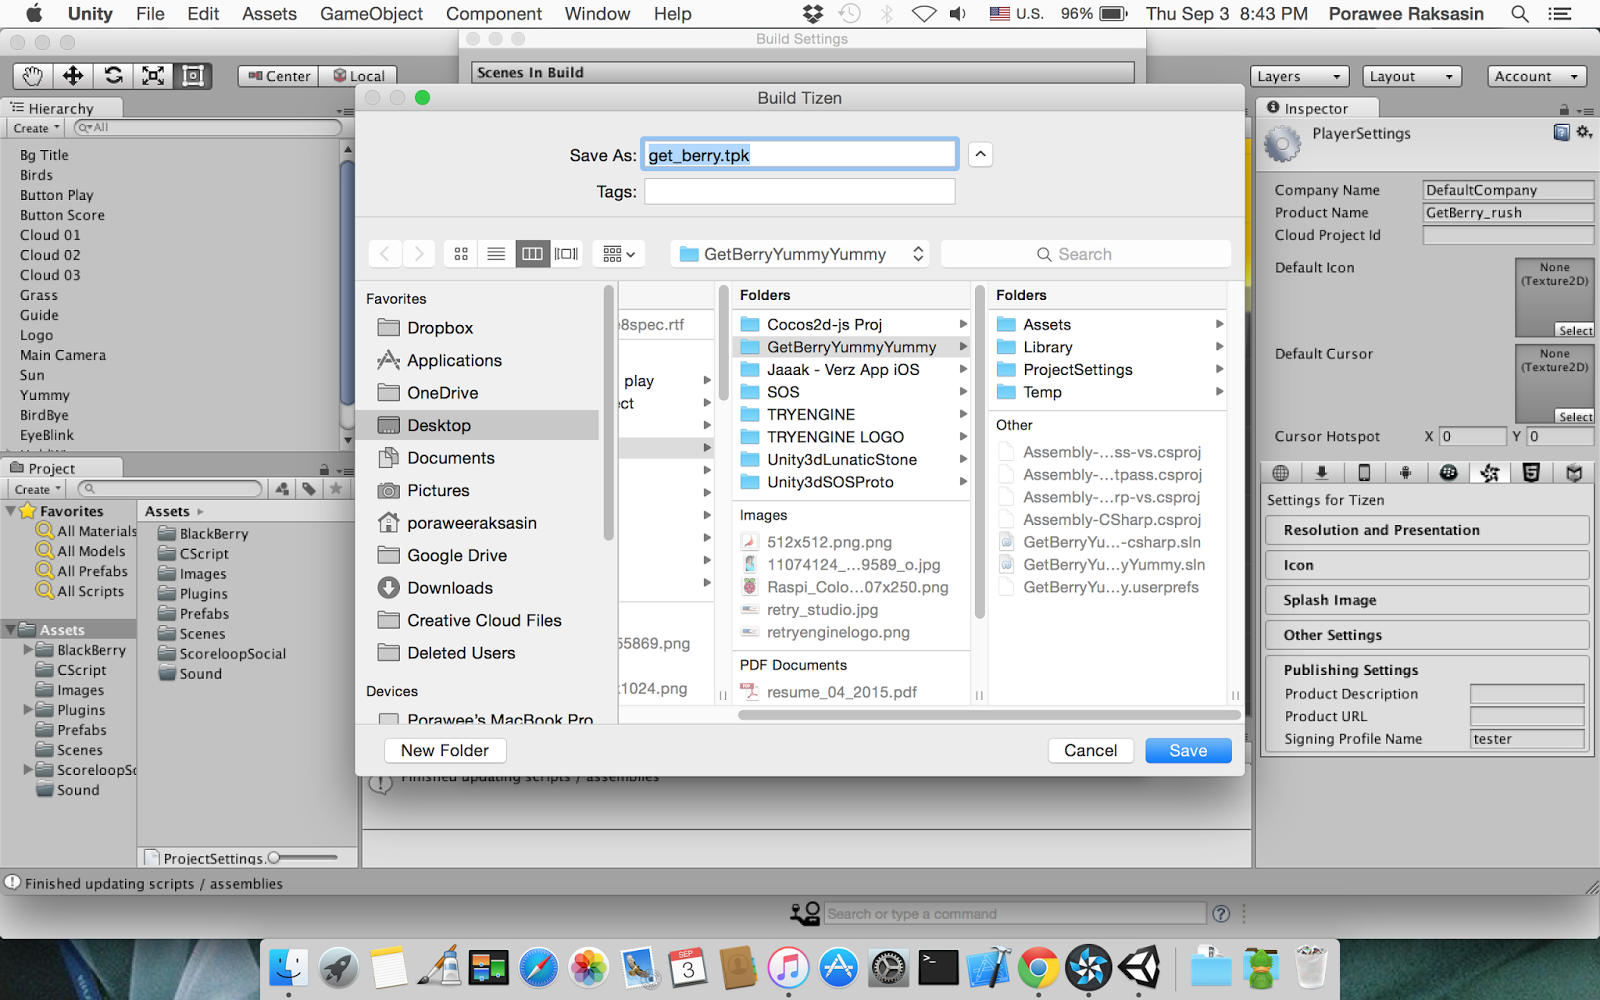Select the Rotate tool in Unity toolbar

click(113, 76)
